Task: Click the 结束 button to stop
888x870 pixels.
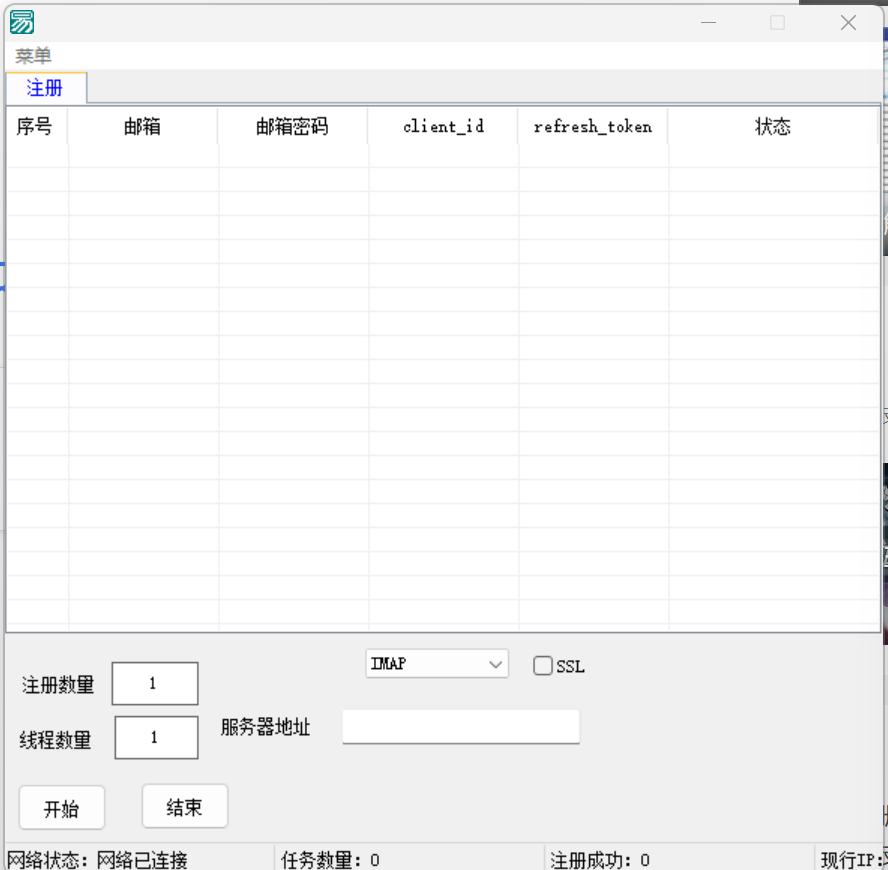Action: (x=184, y=806)
